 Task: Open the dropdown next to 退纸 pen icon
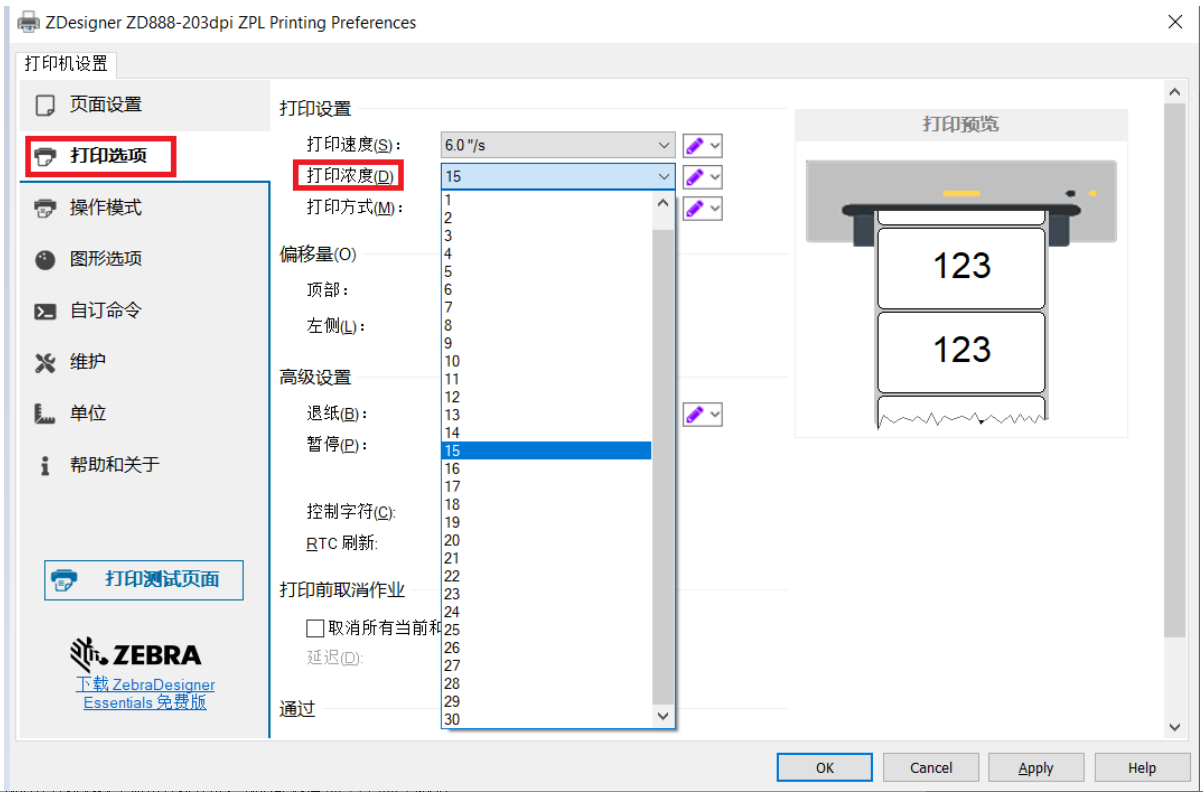tap(712, 413)
